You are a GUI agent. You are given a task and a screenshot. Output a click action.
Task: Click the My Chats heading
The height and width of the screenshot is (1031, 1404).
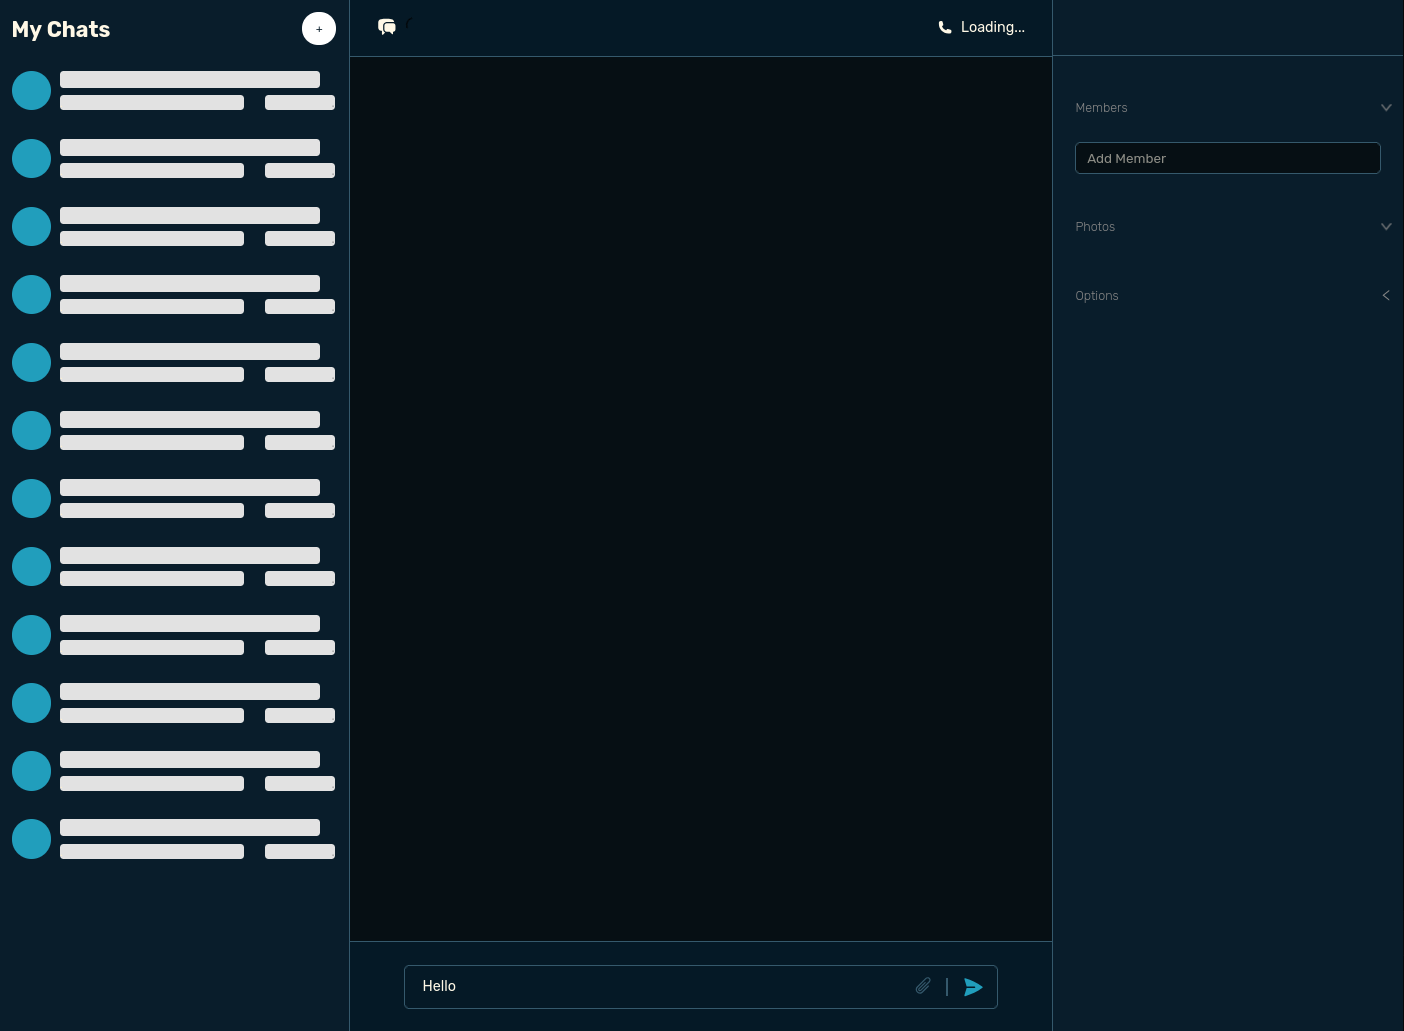(x=60, y=29)
